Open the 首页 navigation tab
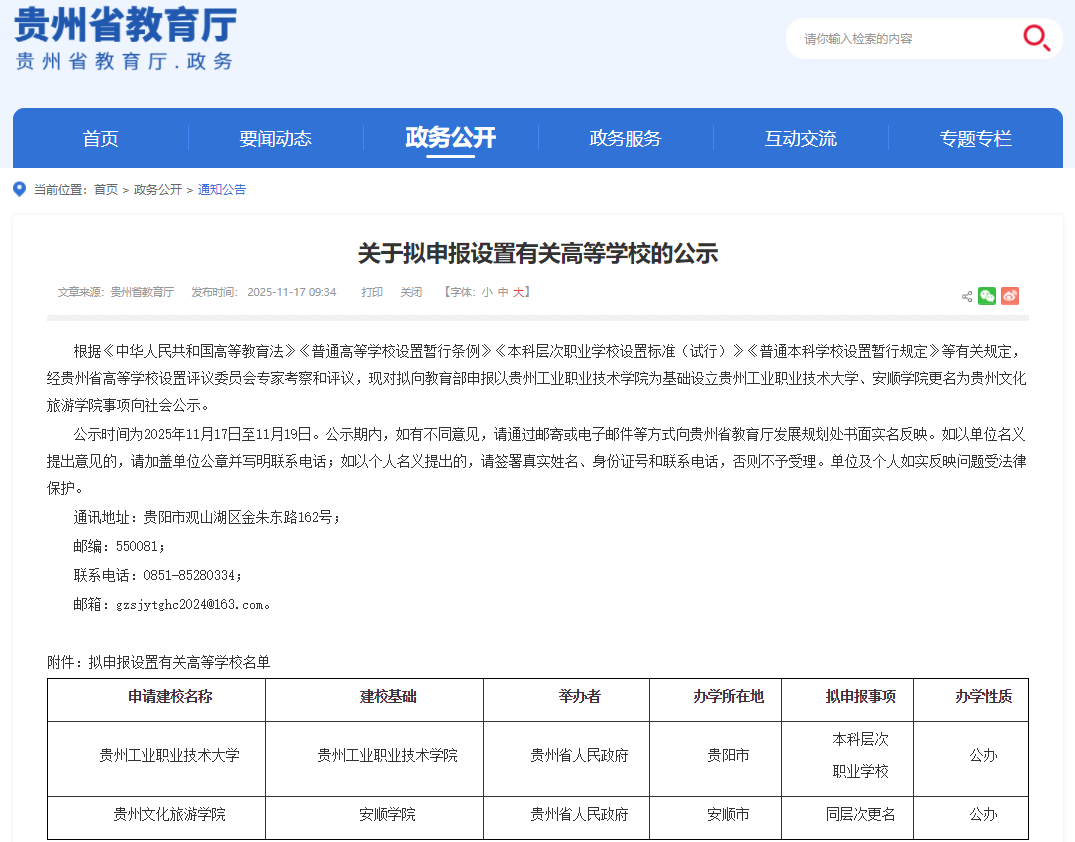1075x842 pixels. click(x=100, y=139)
